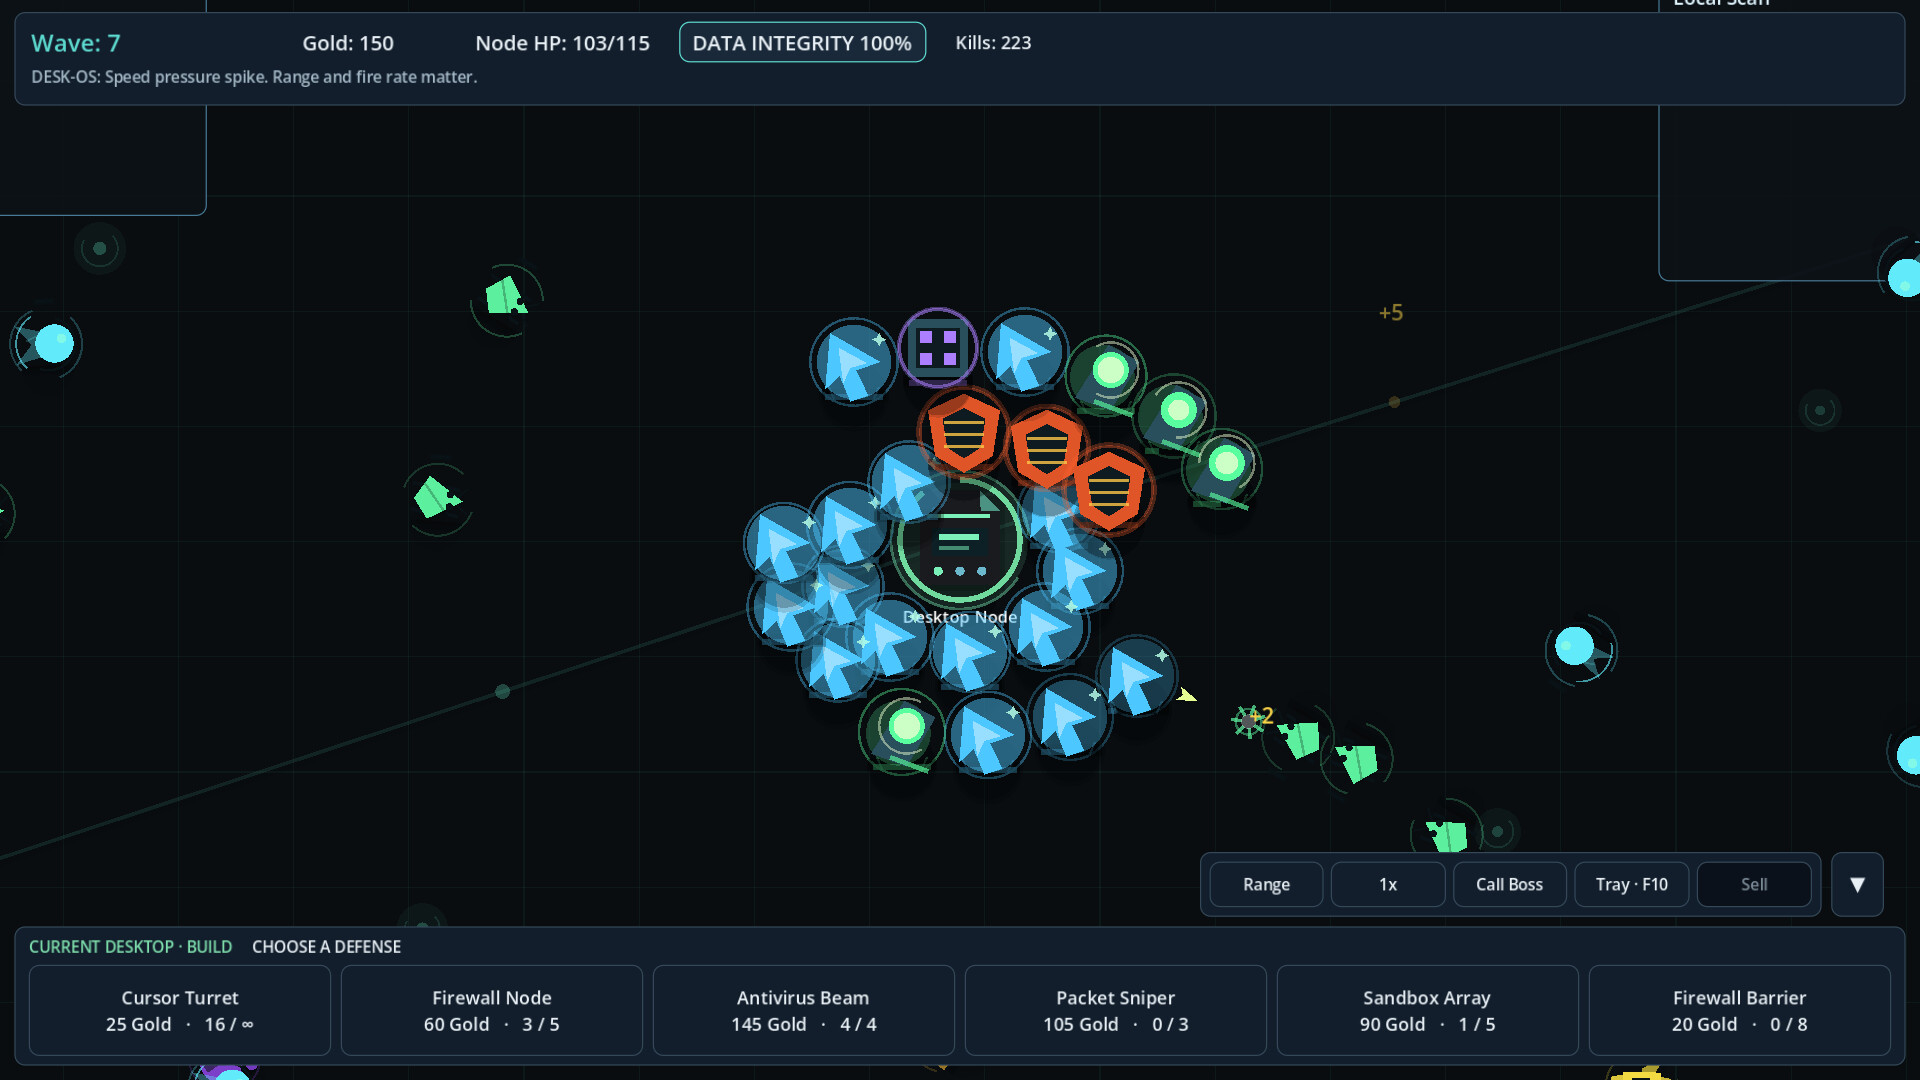This screenshot has width=1920, height=1080.
Task: Select the lowest-right Cursor Turret in the cluster
Action: point(1137,677)
